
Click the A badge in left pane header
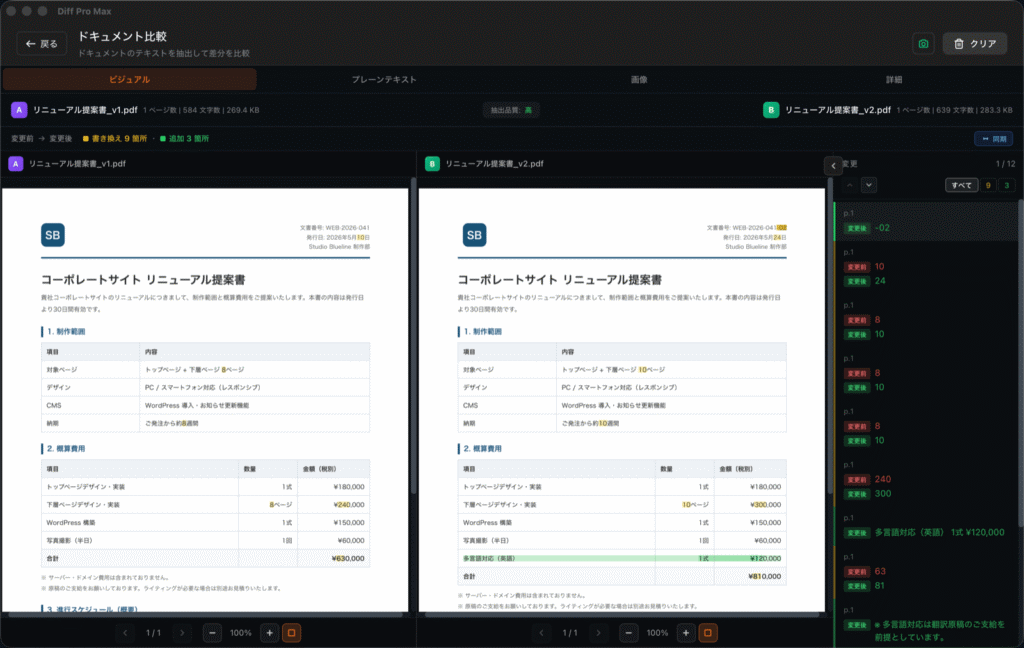coord(16,163)
